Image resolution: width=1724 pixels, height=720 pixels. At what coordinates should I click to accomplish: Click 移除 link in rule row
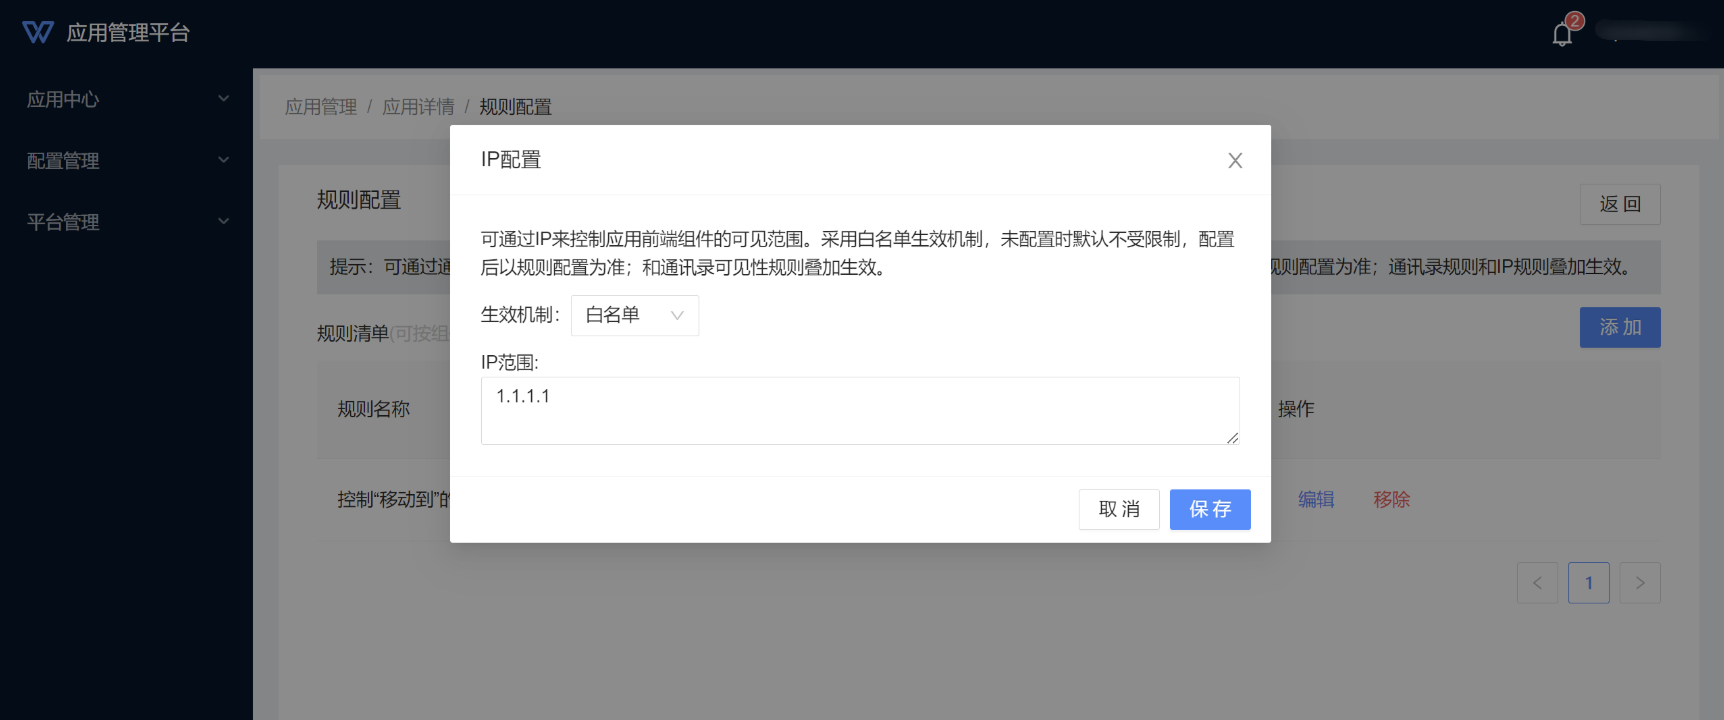tap(1391, 500)
